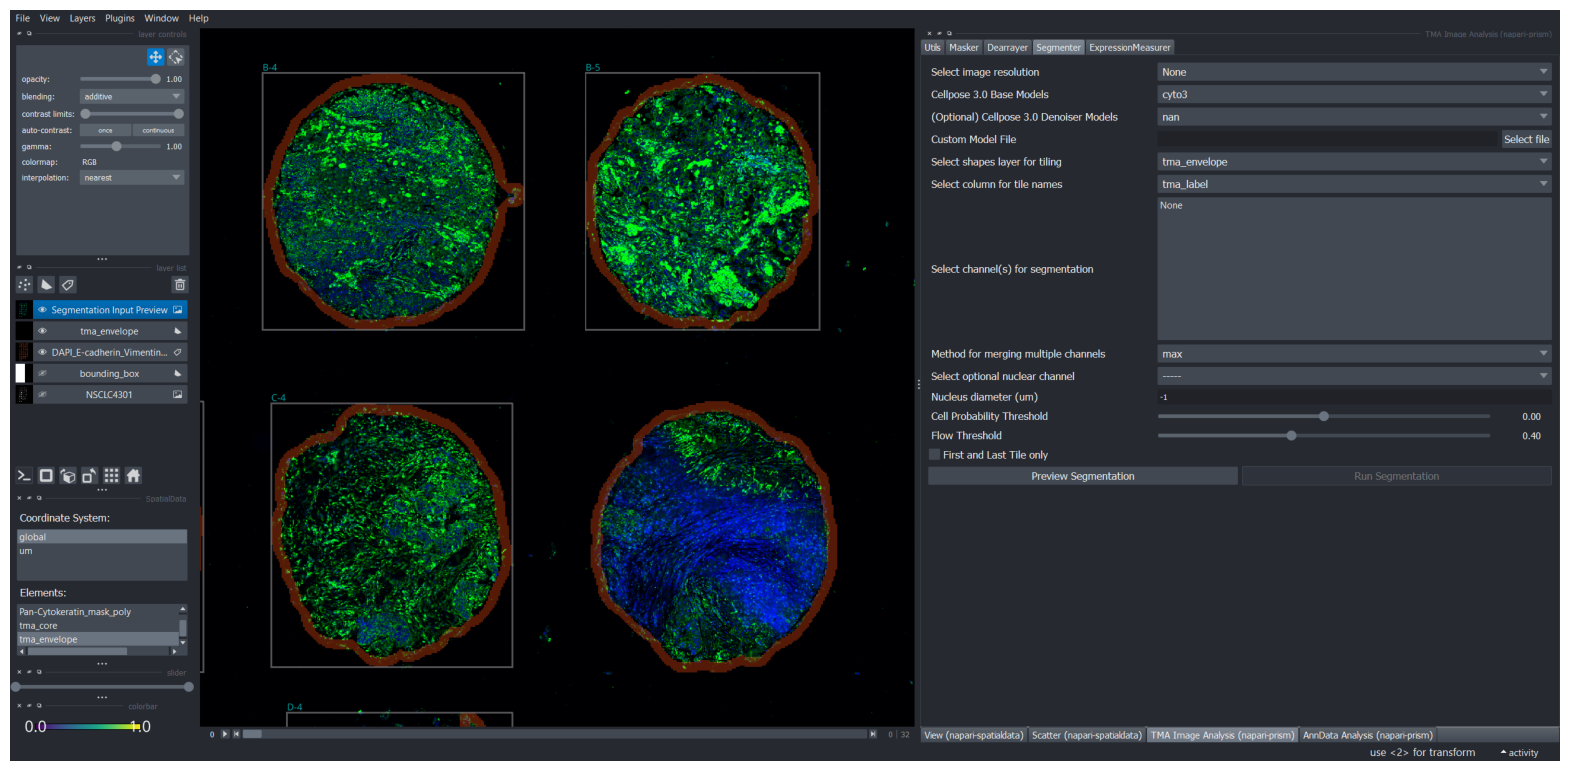Select tma_core in Elements list
1570x771 pixels.
97,626
